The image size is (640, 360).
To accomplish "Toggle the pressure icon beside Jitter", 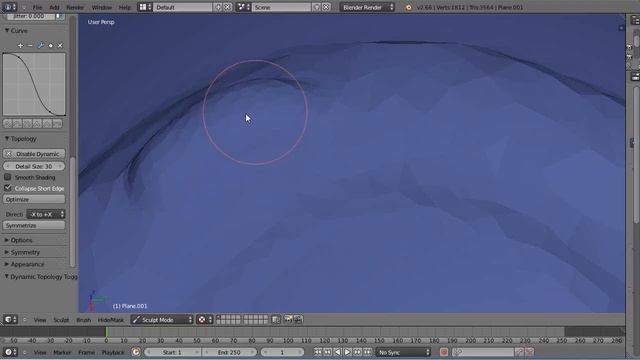I will [60, 16].
